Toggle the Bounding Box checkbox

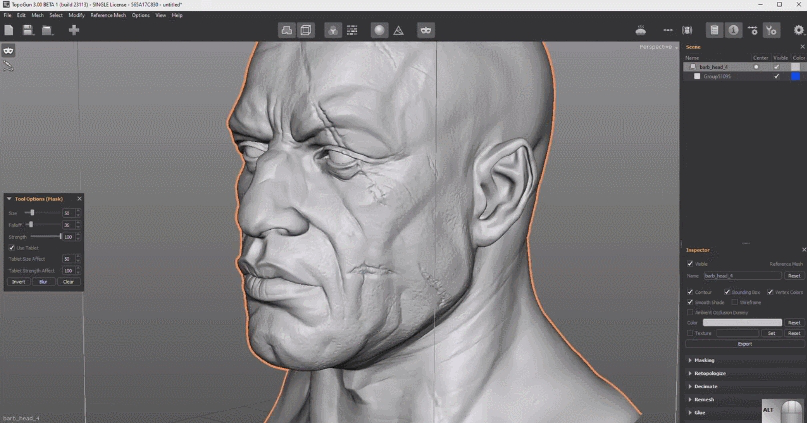click(x=727, y=292)
